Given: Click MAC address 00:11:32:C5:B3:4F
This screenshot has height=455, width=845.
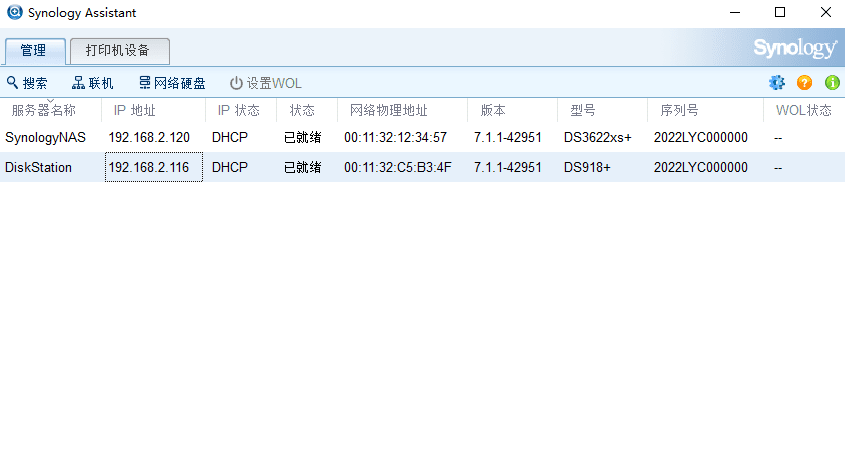Looking at the screenshot, I should tap(398, 167).
